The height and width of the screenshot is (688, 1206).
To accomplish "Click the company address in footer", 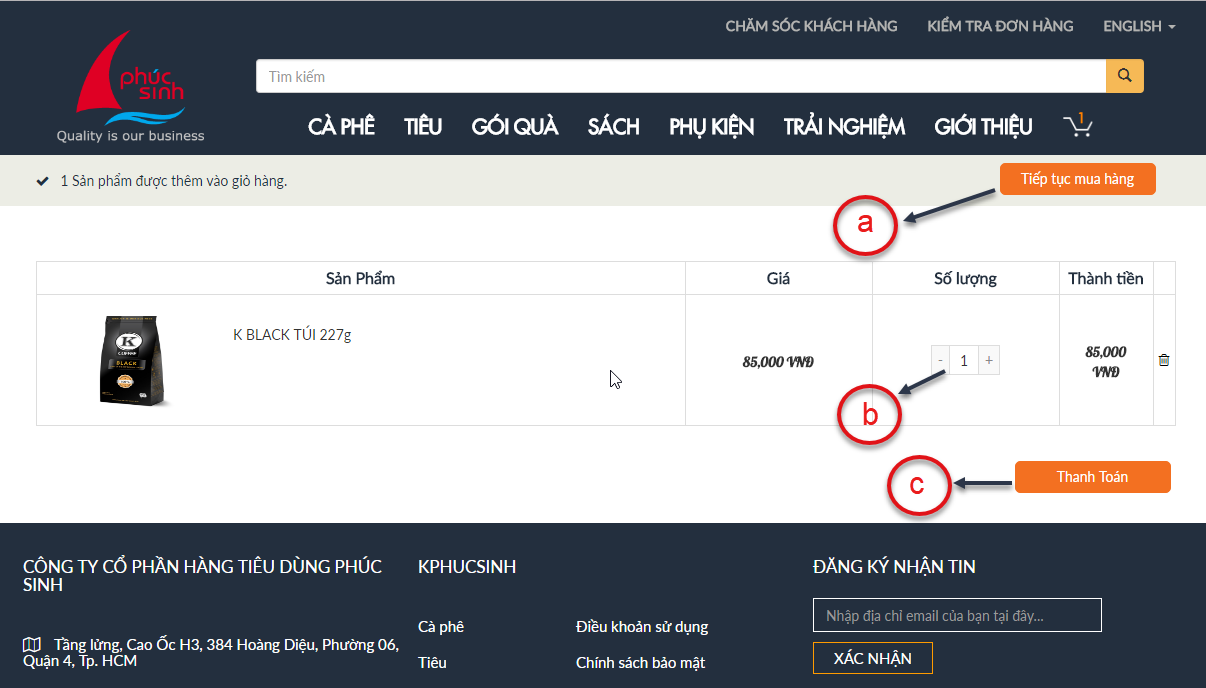I will [x=211, y=653].
